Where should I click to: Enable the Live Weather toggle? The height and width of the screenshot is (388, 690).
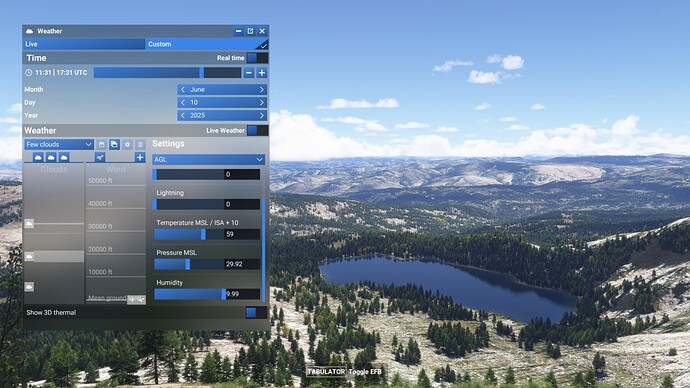tap(257, 130)
